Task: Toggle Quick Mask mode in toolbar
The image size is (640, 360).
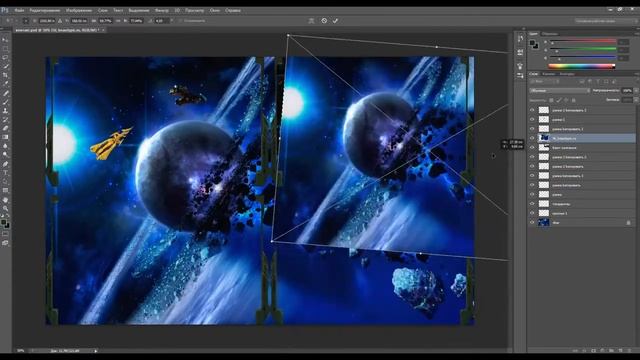Action: click(5, 234)
